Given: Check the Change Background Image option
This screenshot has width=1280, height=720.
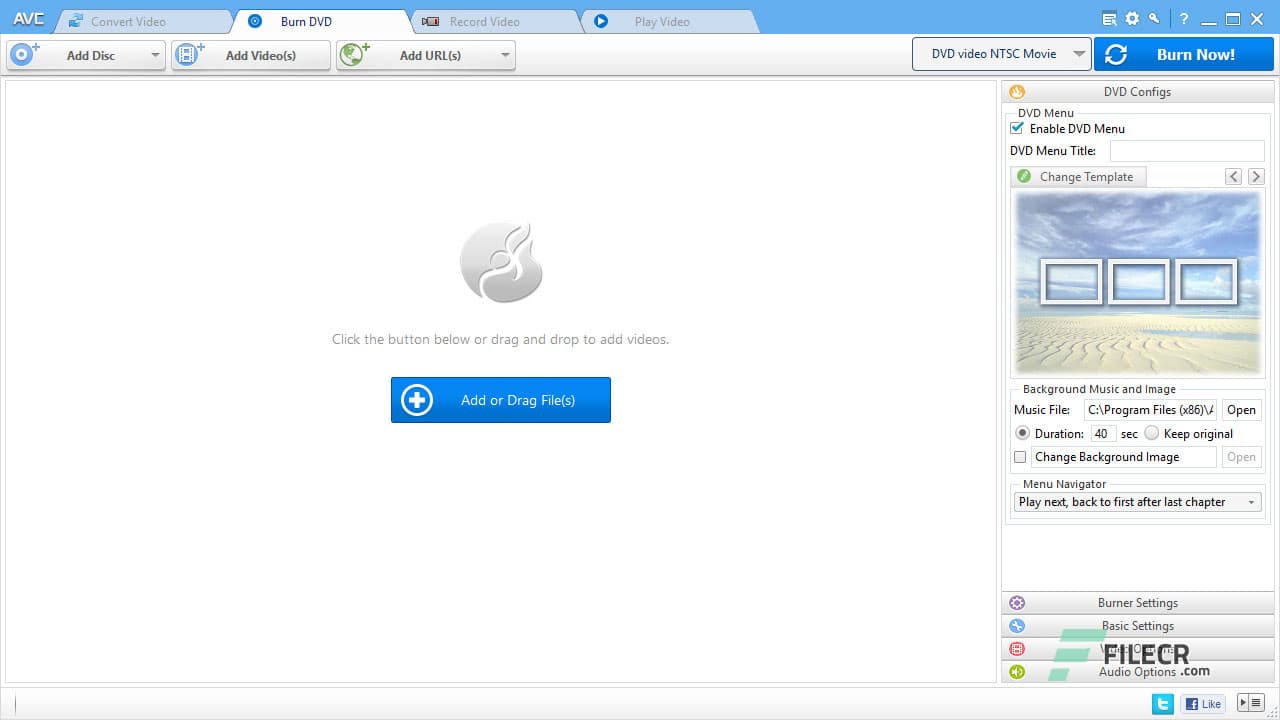Looking at the screenshot, I should point(1019,457).
